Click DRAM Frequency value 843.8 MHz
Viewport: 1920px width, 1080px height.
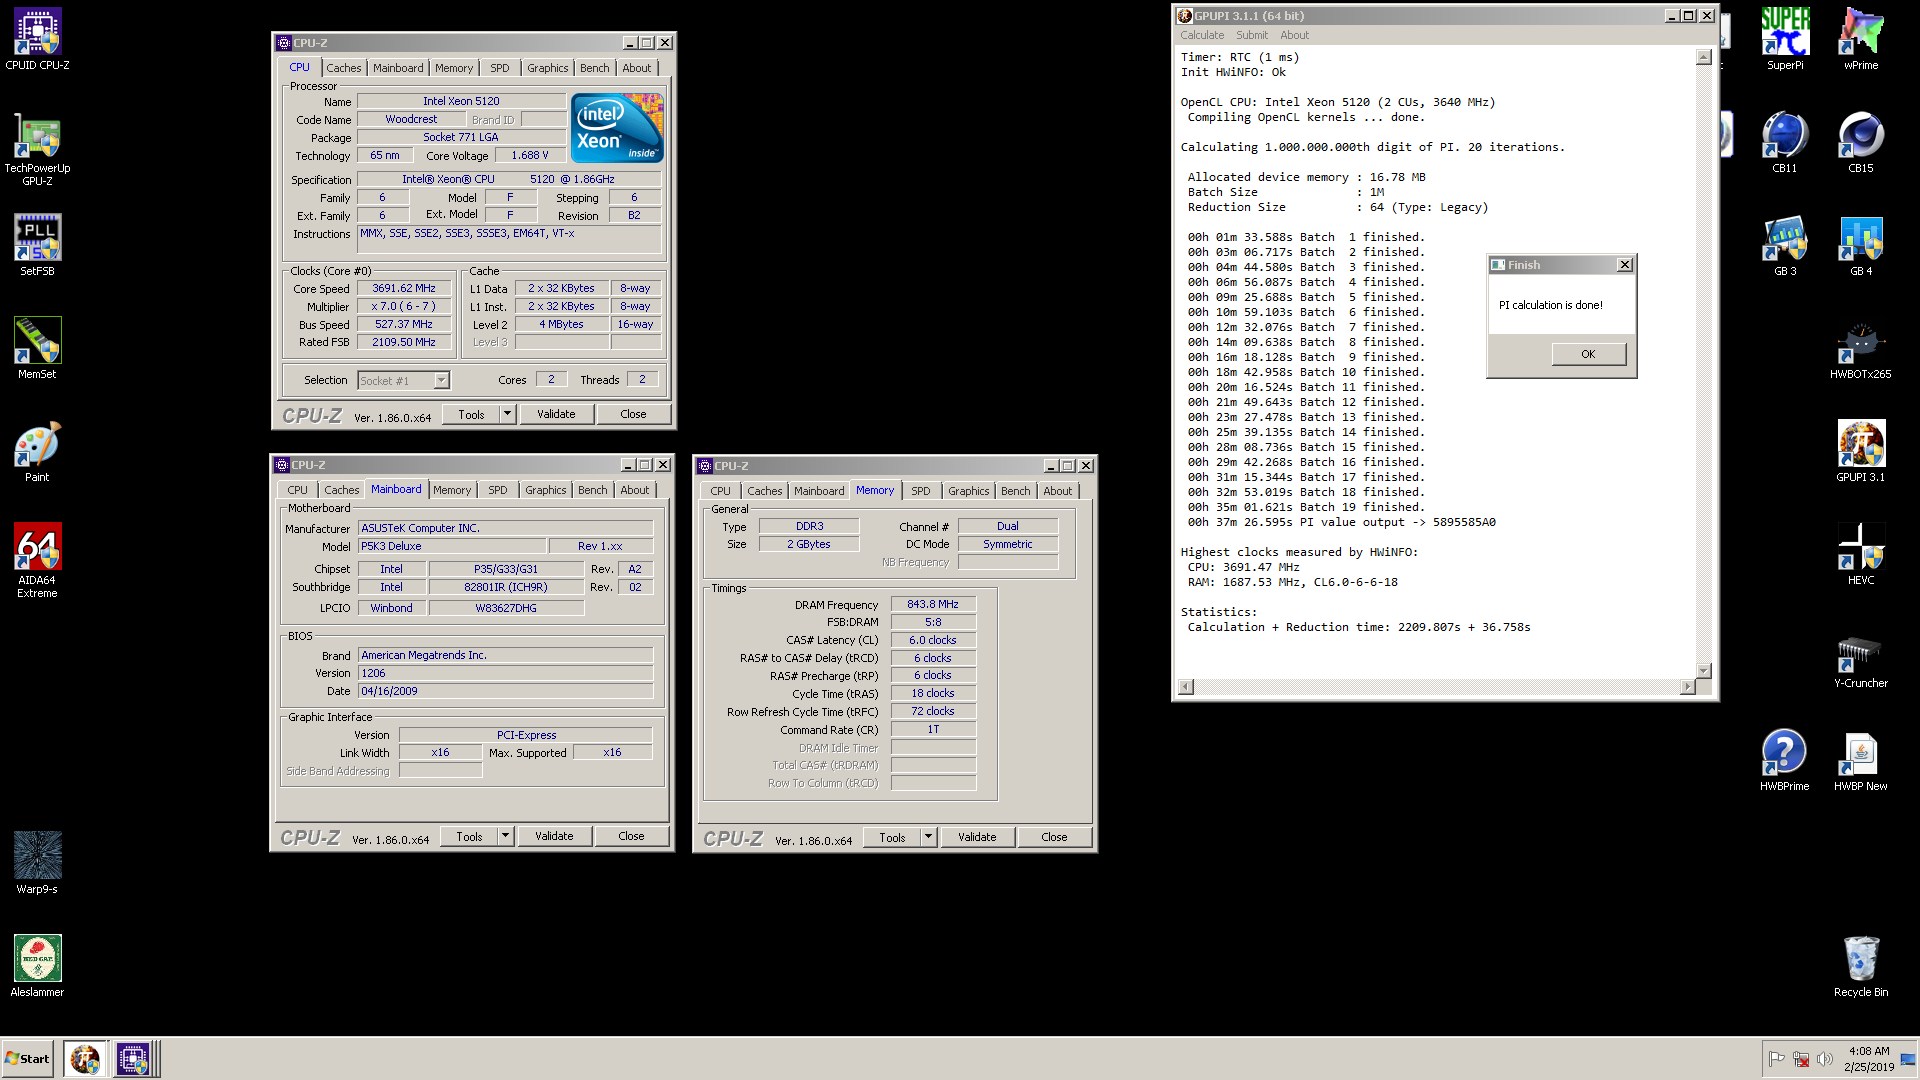[x=933, y=604]
